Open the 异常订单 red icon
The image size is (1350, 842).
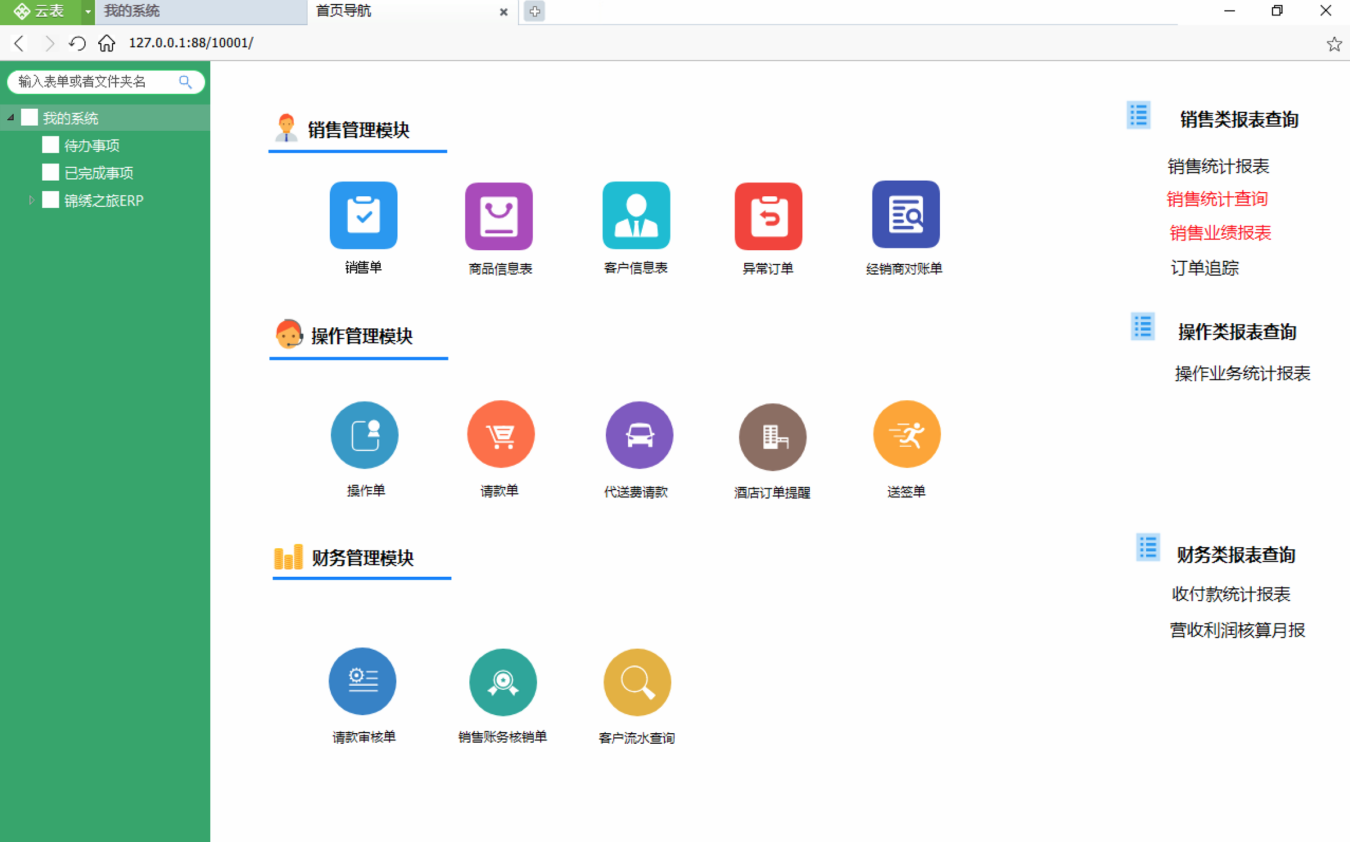coord(768,216)
